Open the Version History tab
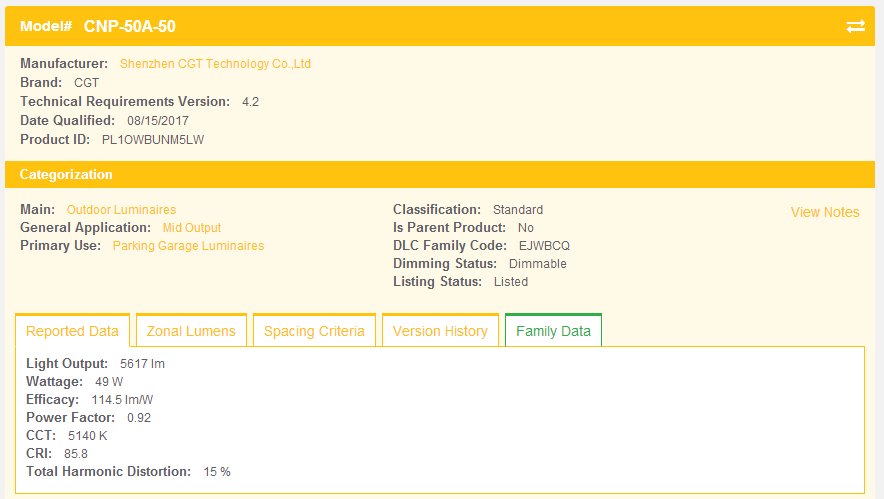The height and width of the screenshot is (499, 884). coord(440,331)
